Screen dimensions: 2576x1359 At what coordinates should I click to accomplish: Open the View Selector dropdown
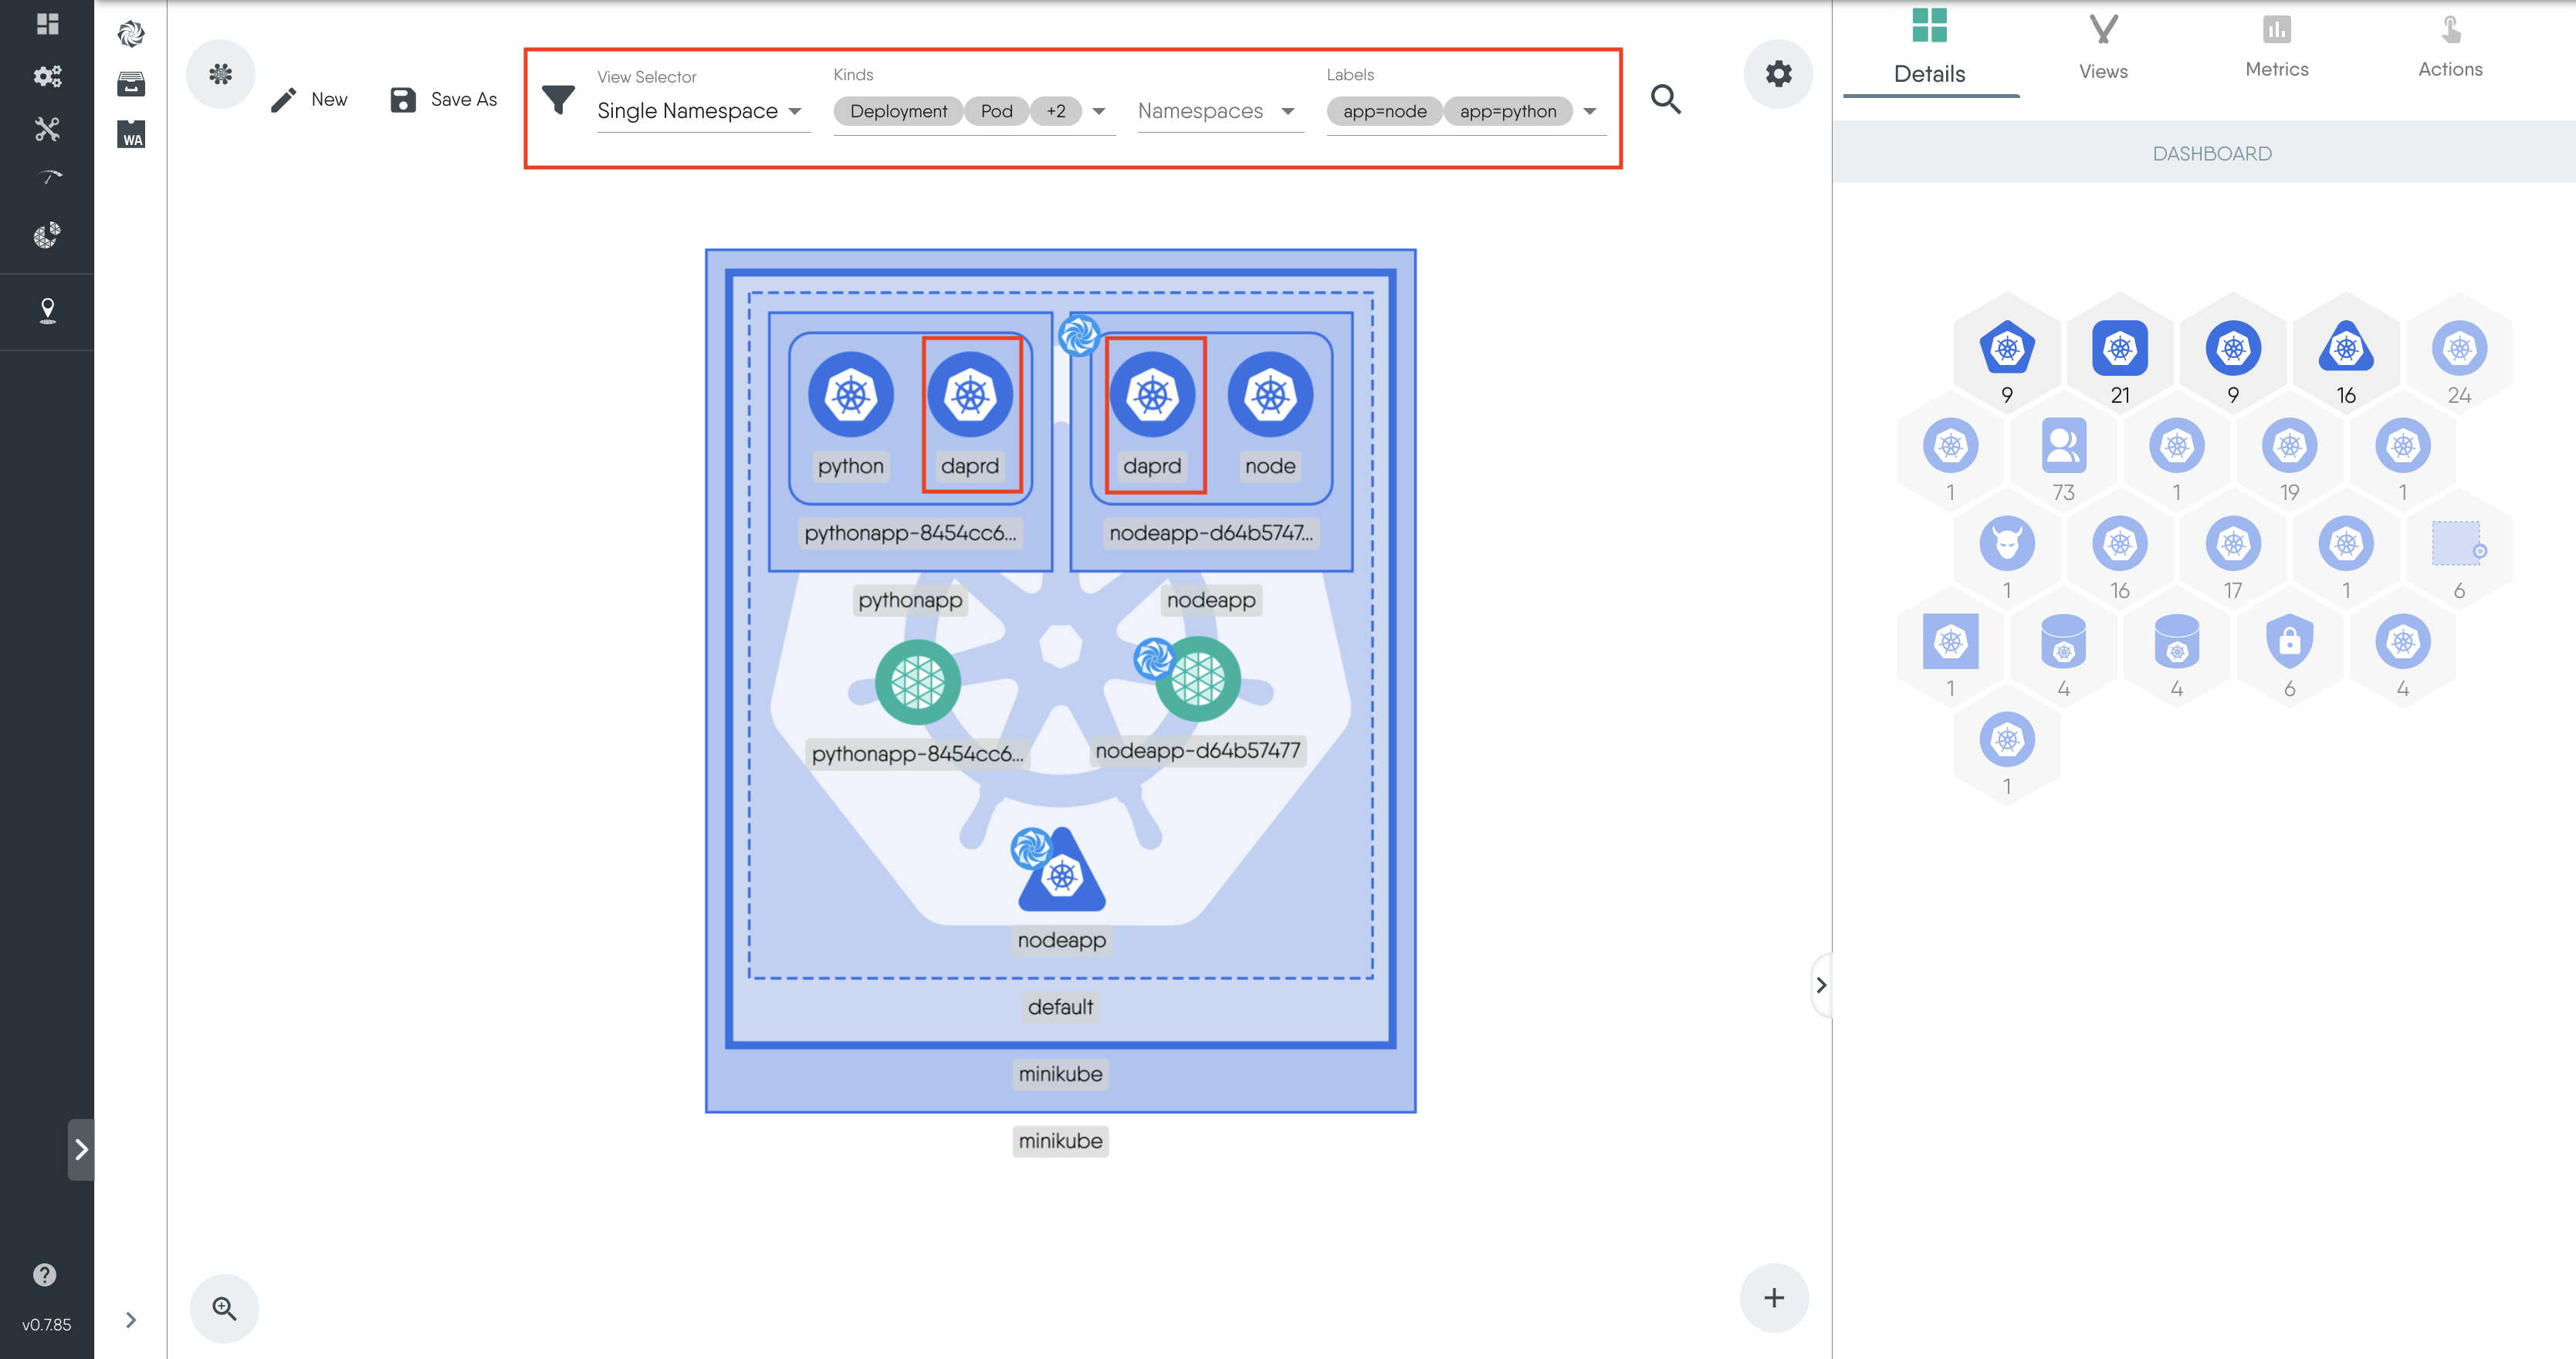coord(702,111)
